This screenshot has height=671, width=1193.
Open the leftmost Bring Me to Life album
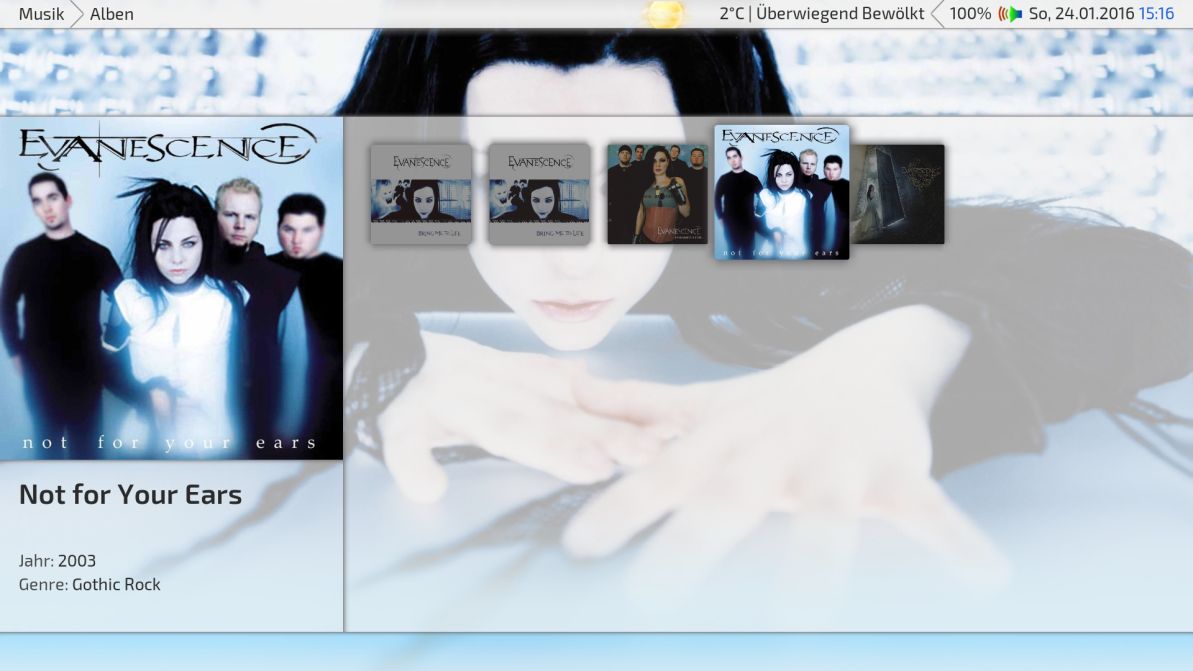pyautogui.click(x=421, y=195)
